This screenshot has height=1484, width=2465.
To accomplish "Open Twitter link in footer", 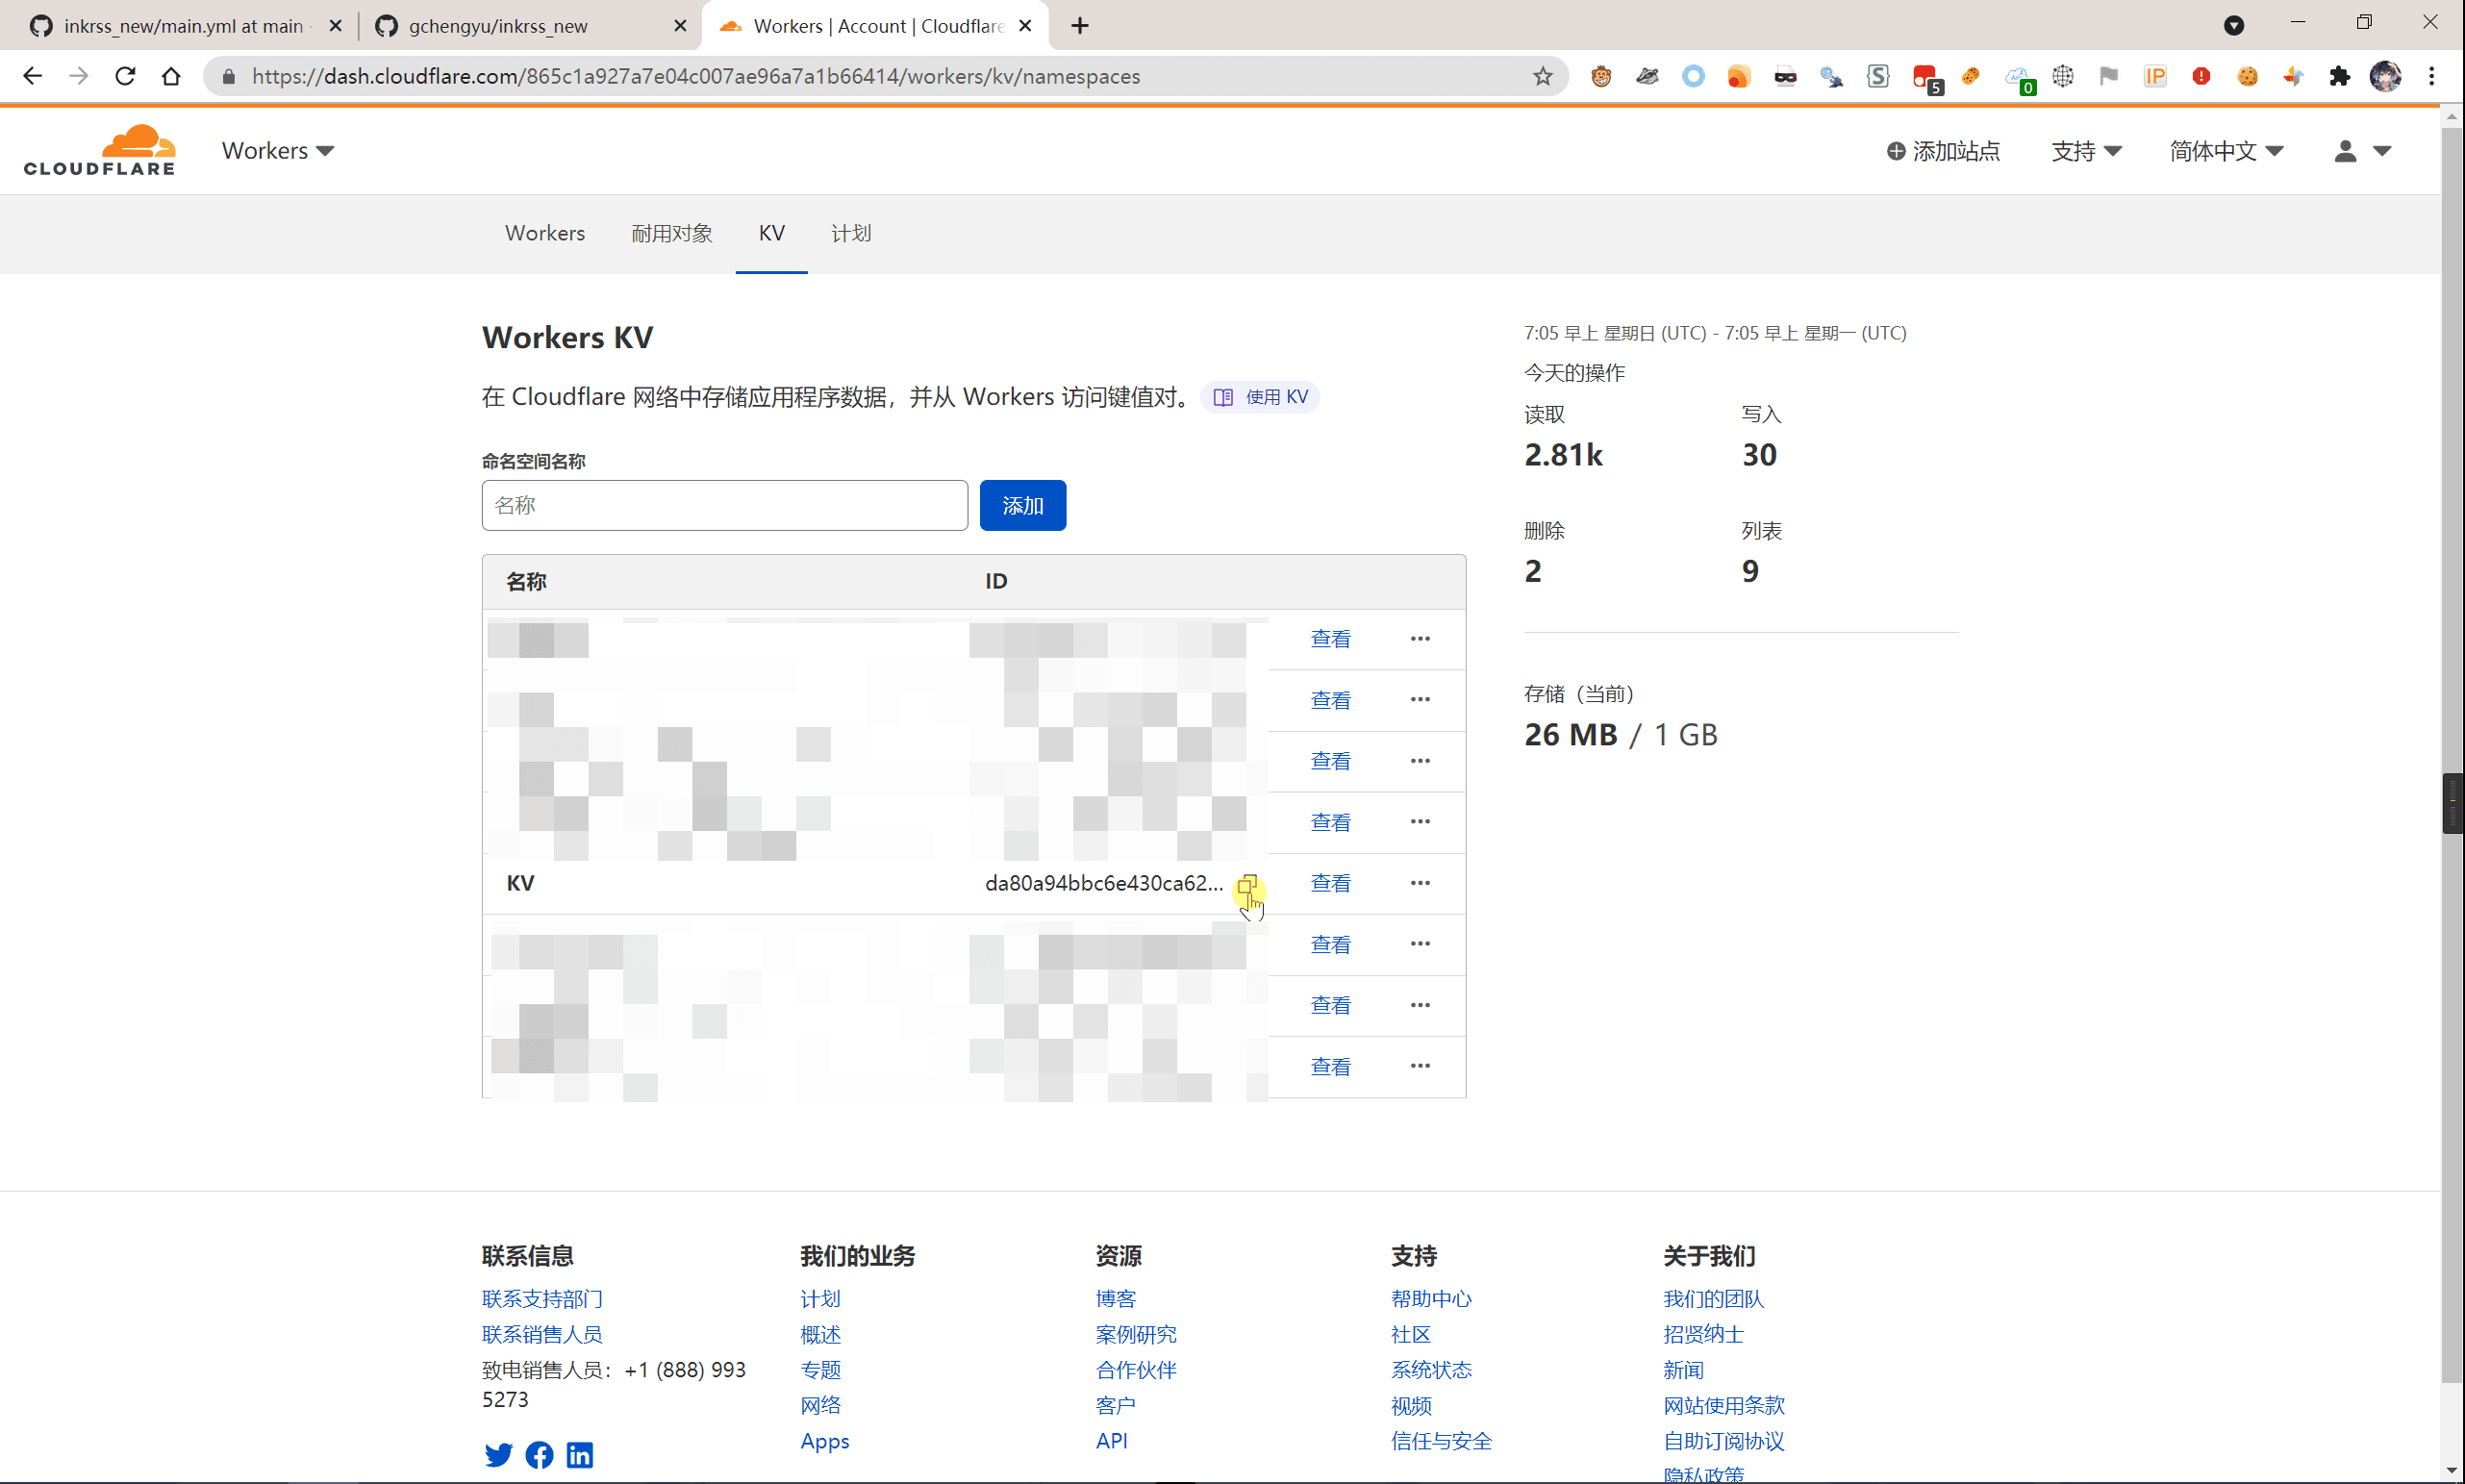I will click(x=498, y=1455).
